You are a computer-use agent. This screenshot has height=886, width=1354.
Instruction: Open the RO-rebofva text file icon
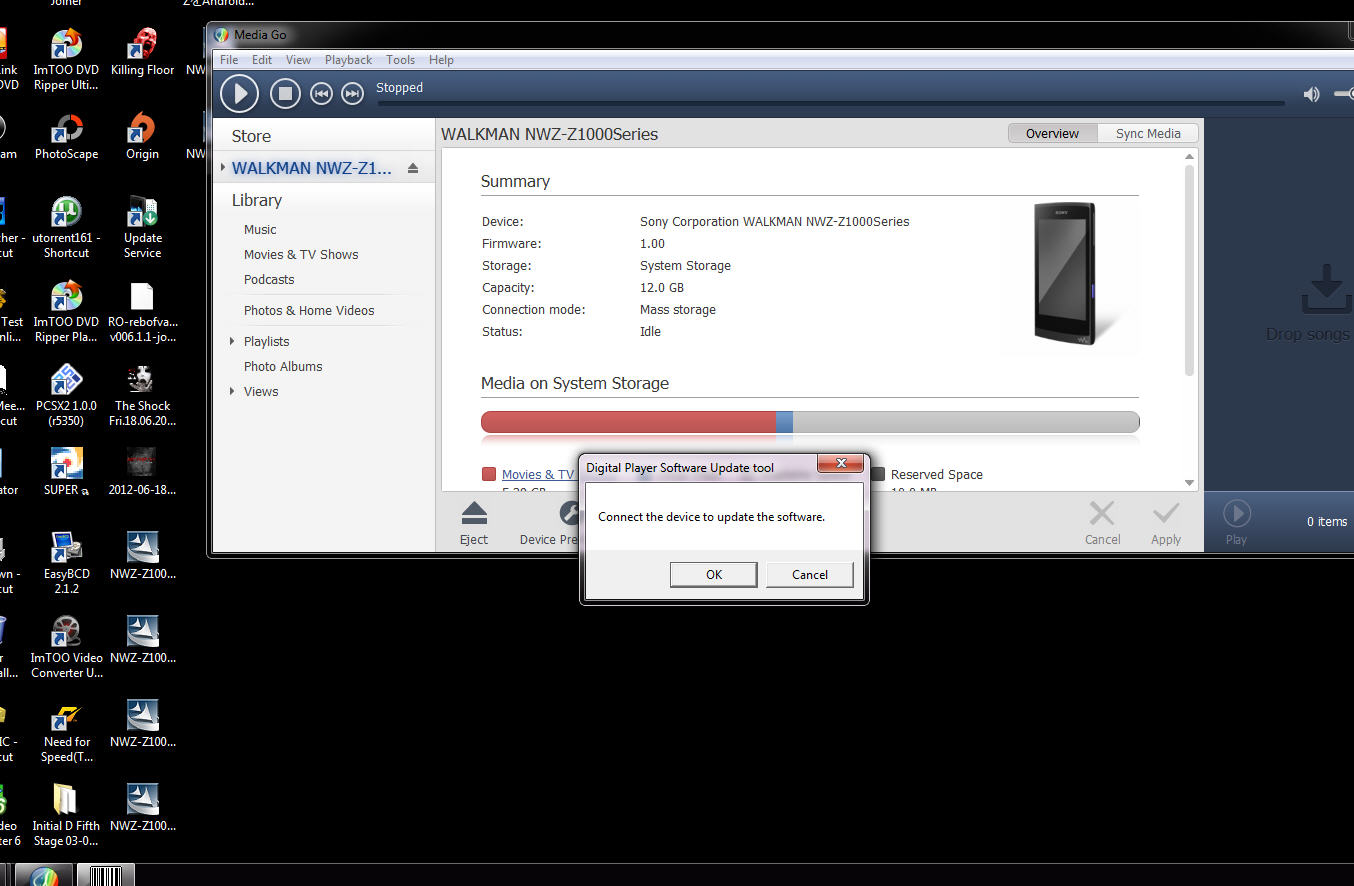(142, 312)
